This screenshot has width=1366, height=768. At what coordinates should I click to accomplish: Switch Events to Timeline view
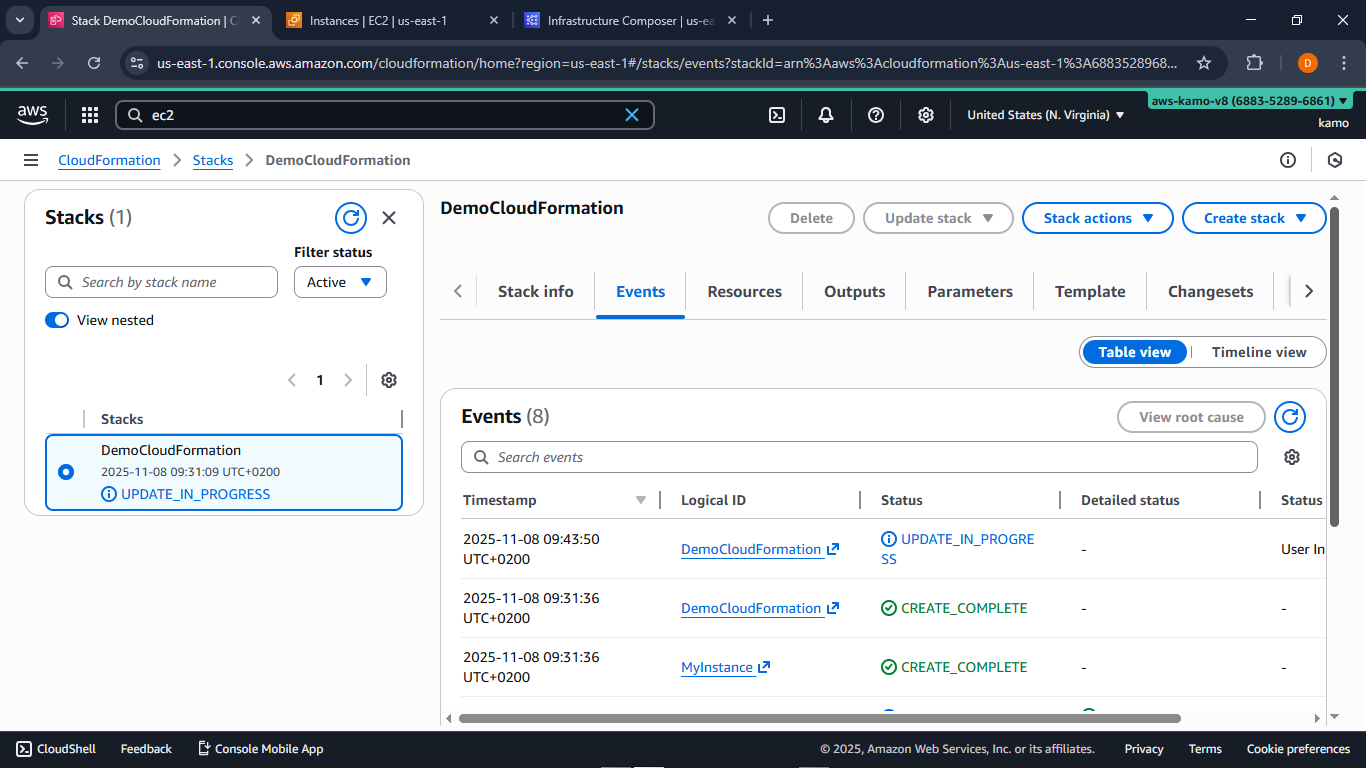click(1258, 352)
